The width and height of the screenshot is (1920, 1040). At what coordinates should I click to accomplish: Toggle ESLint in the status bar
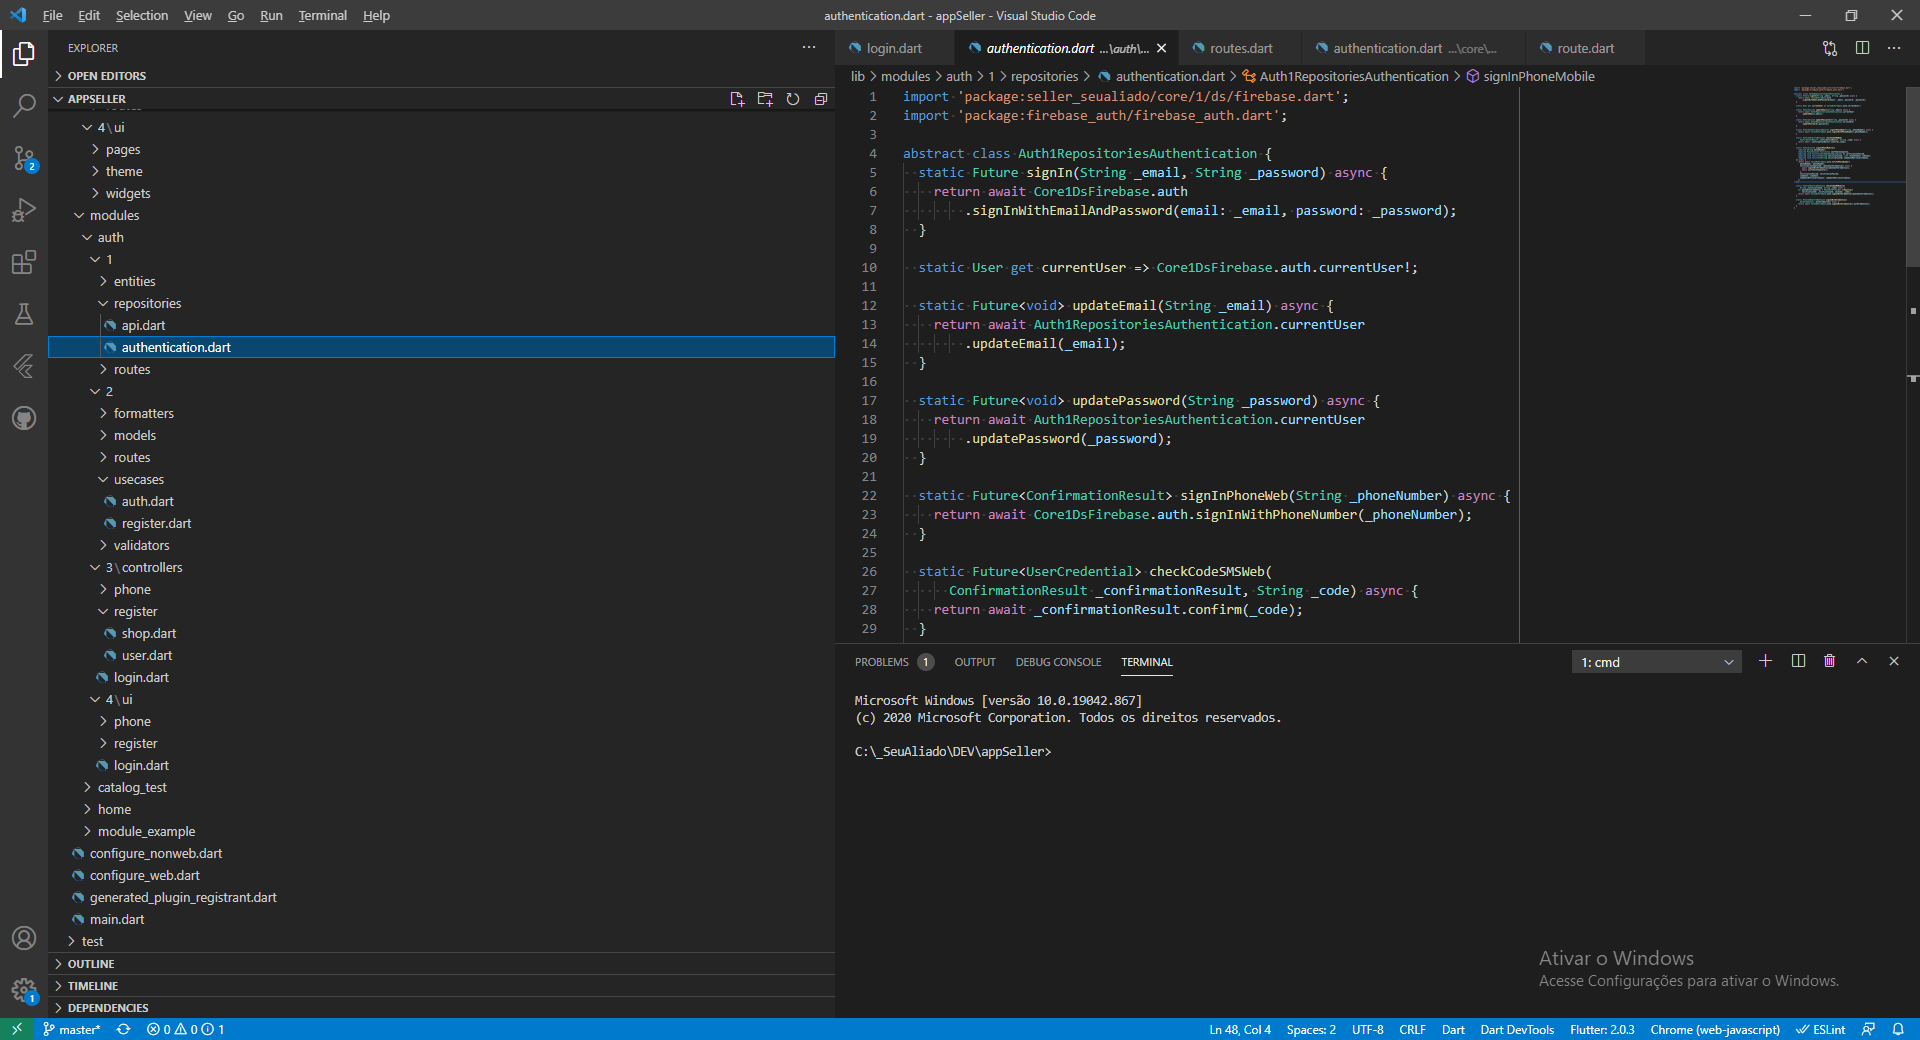point(1822,1030)
